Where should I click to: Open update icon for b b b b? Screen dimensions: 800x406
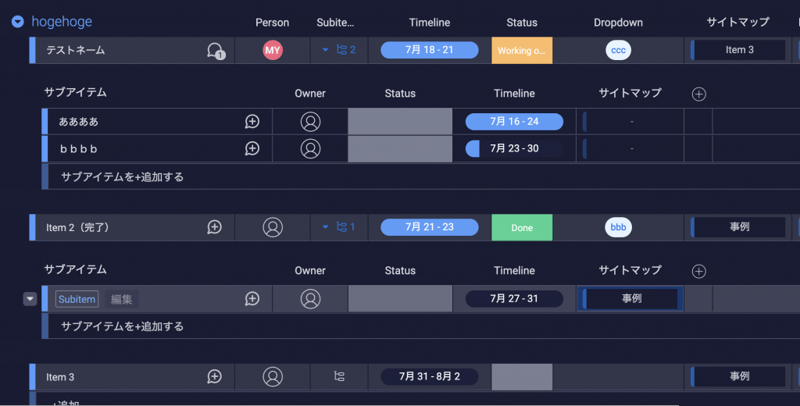pyautogui.click(x=252, y=149)
